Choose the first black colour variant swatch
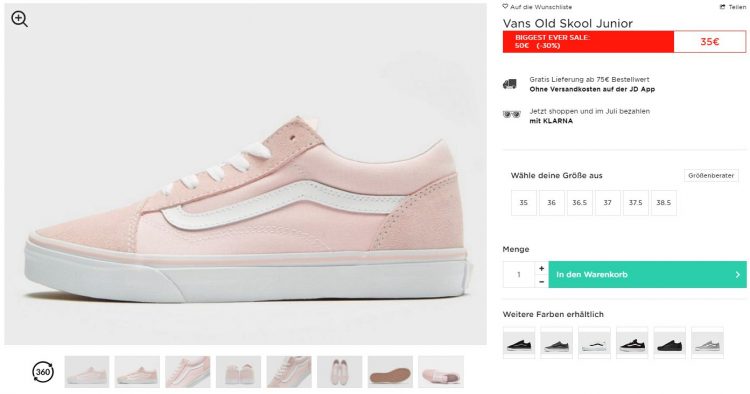The width and height of the screenshot is (750, 394). 519,343
